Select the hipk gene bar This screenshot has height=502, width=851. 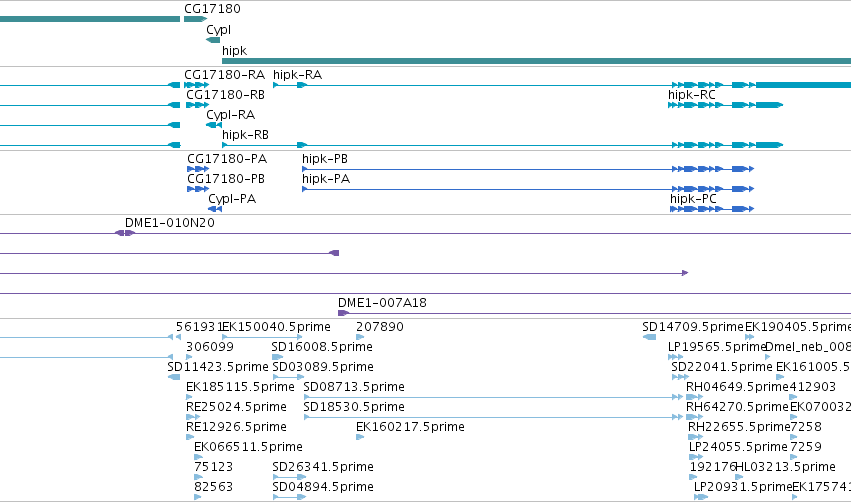[x=536, y=61]
